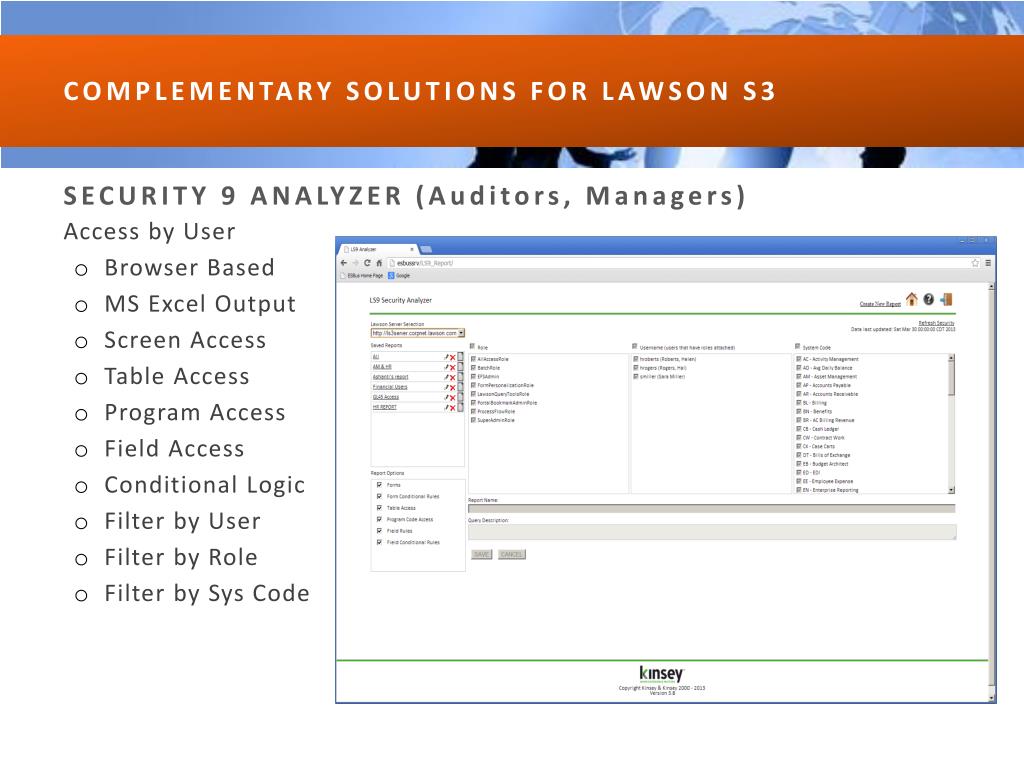Viewport: 1024px width, 768px height.
Task: Toggle Program Code Access checkbox
Action: (379, 519)
